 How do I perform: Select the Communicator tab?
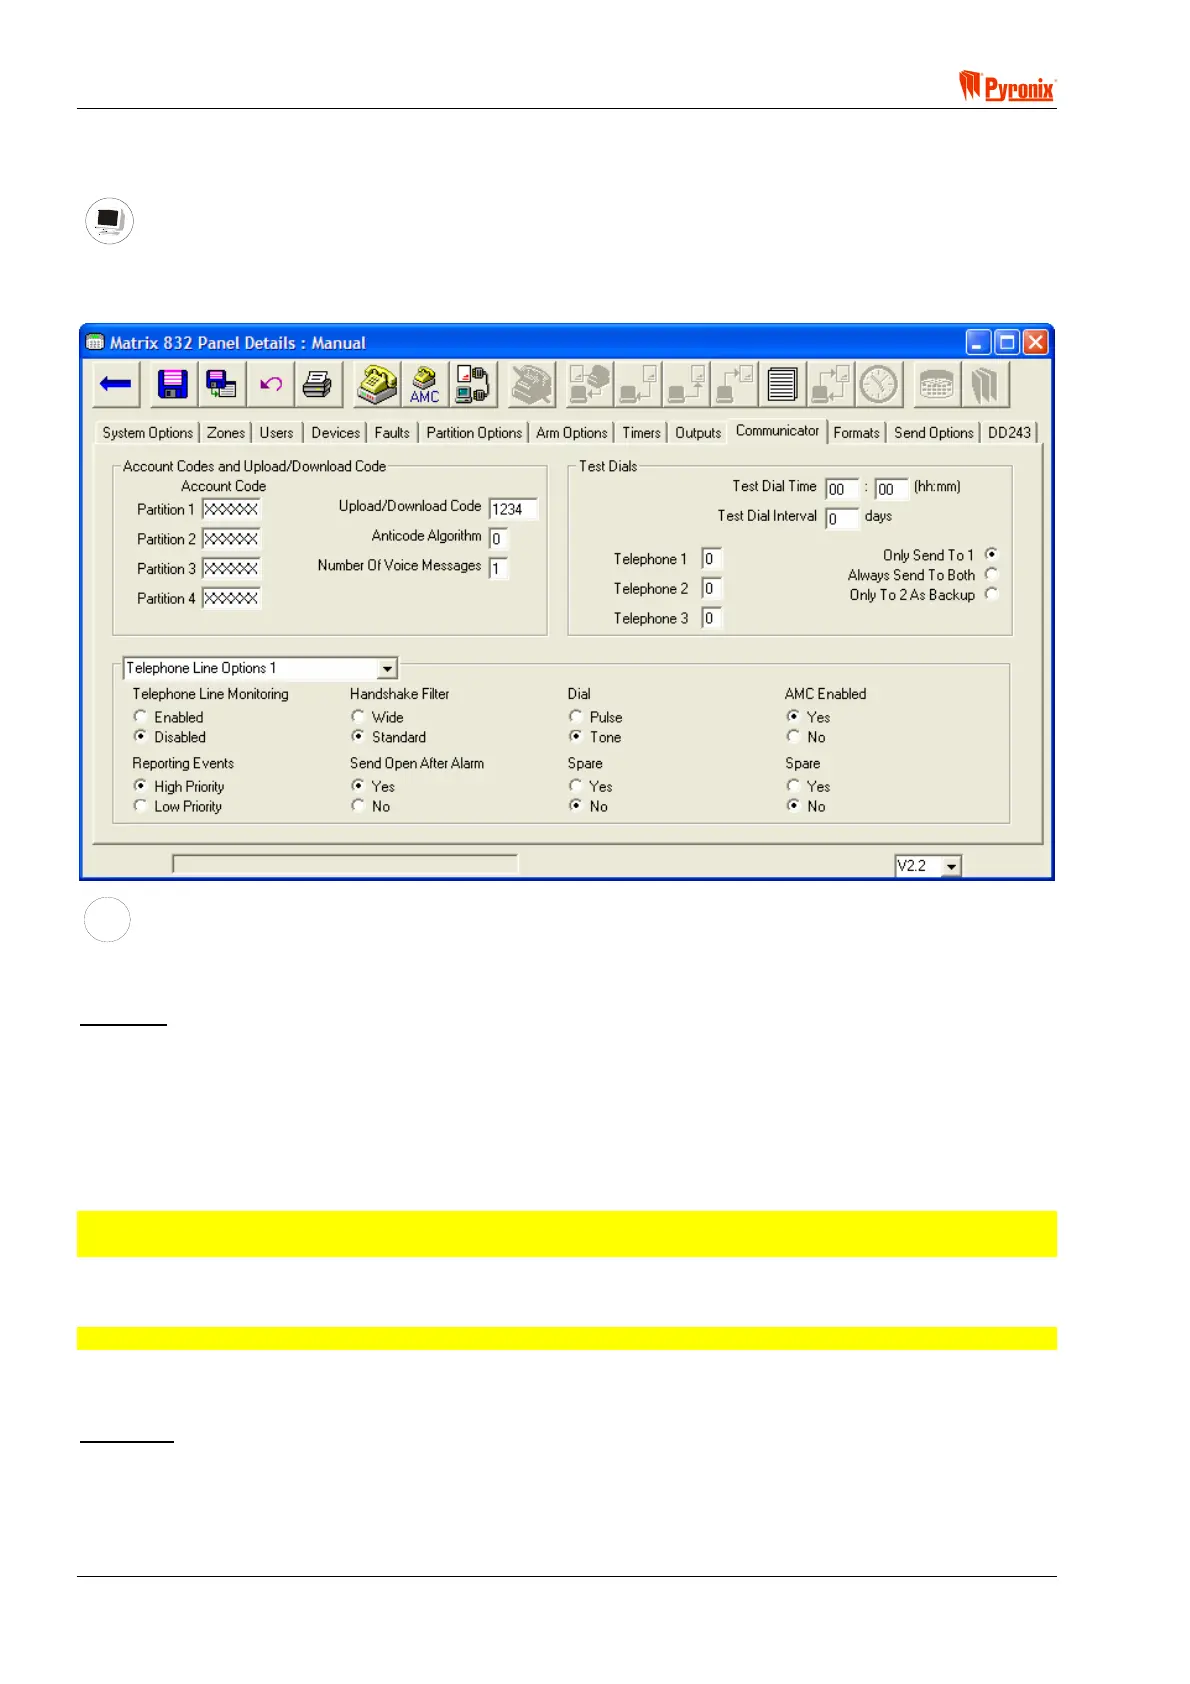778,431
